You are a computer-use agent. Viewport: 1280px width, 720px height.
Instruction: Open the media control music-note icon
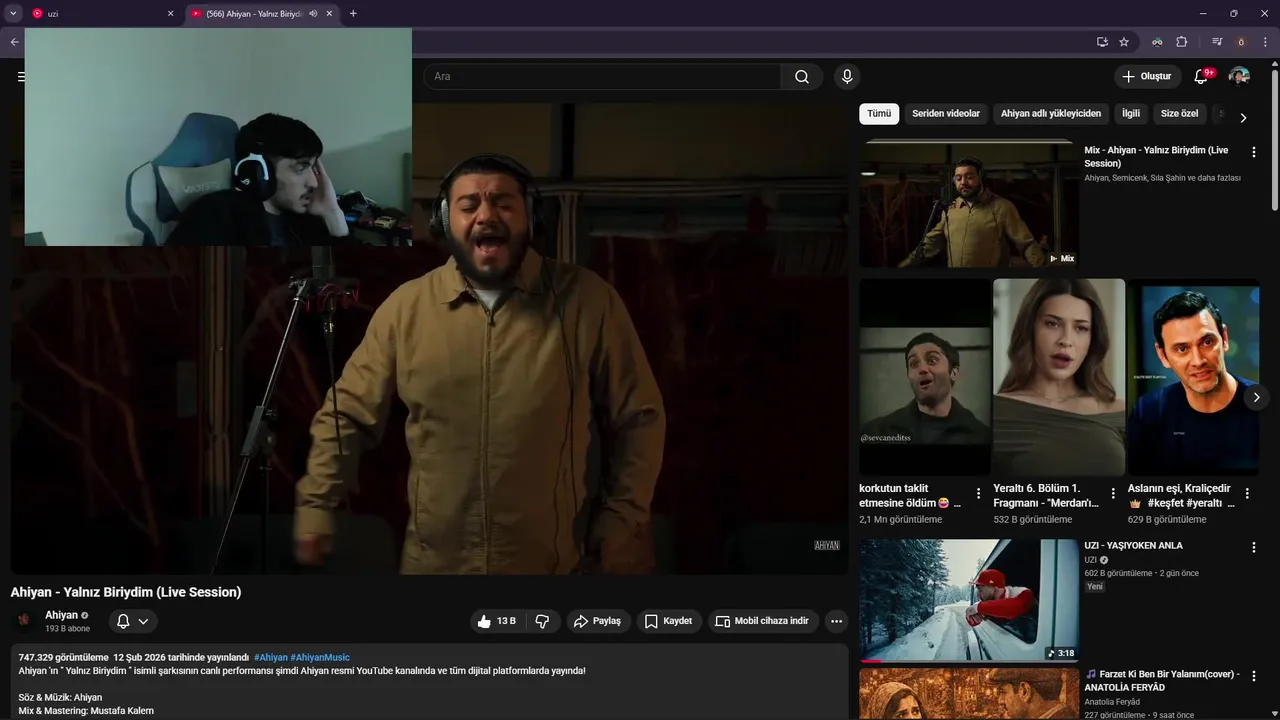pyautogui.click(x=1217, y=42)
